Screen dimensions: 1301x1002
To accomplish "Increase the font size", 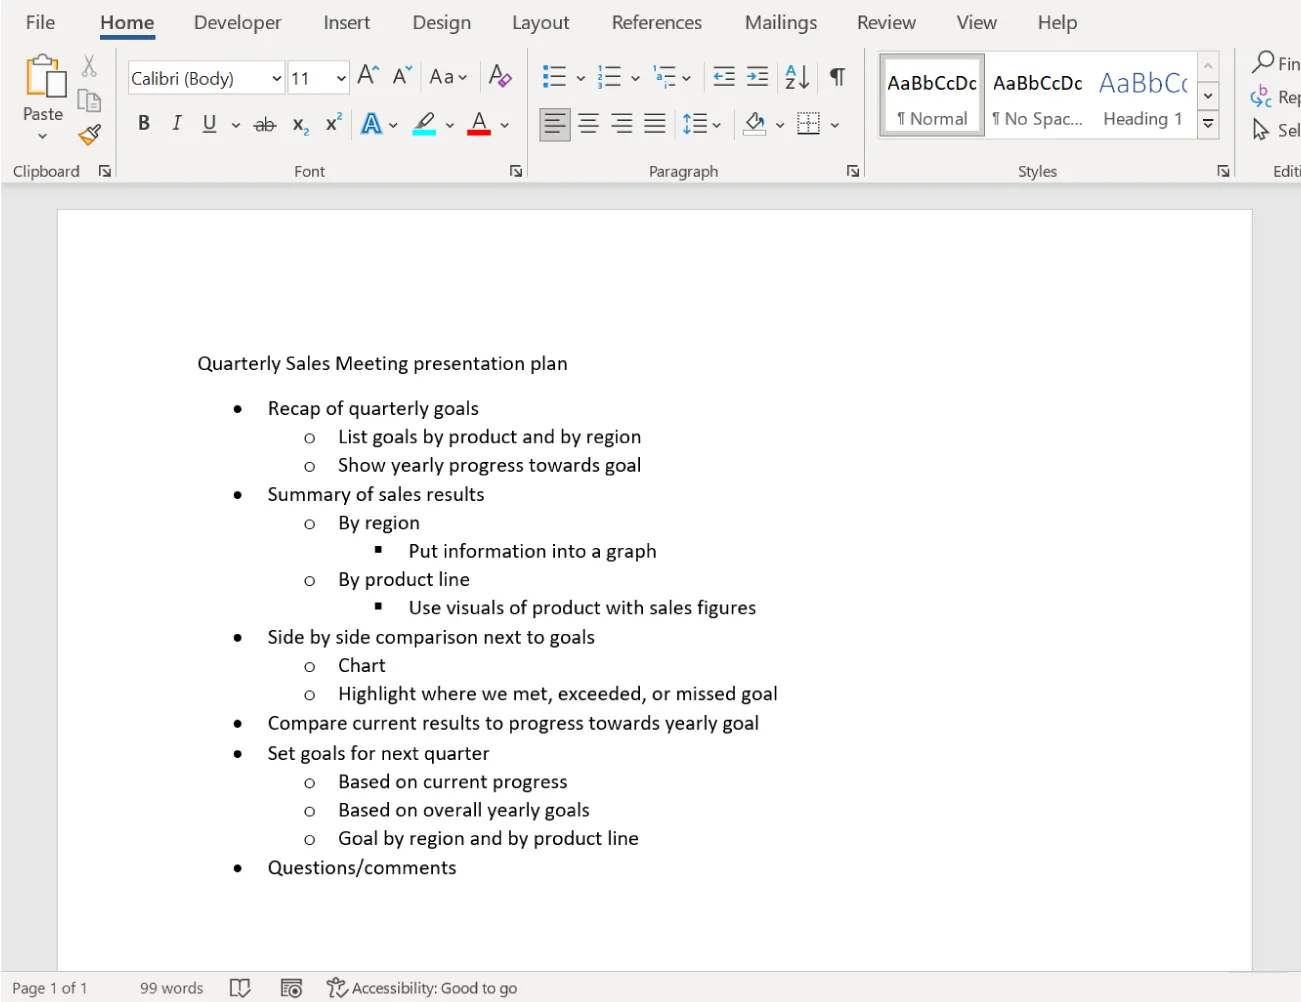I will [x=365, y=73].
